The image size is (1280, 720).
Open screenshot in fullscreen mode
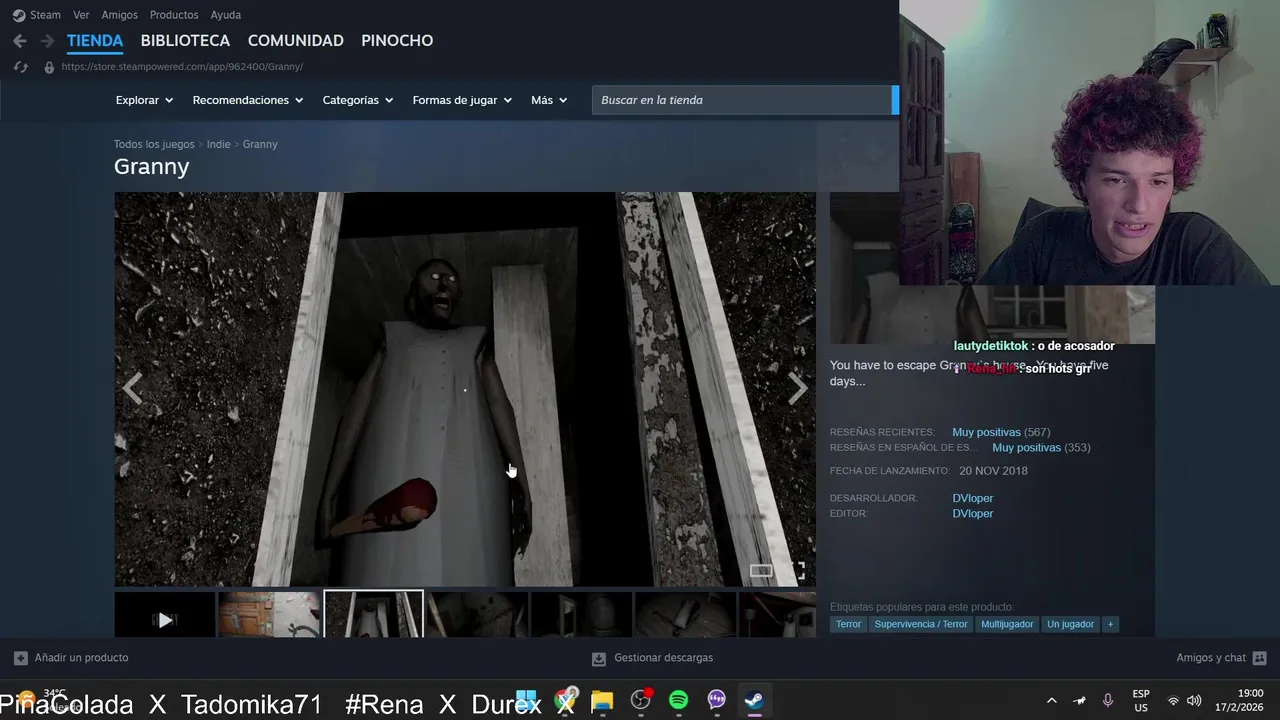797,571
